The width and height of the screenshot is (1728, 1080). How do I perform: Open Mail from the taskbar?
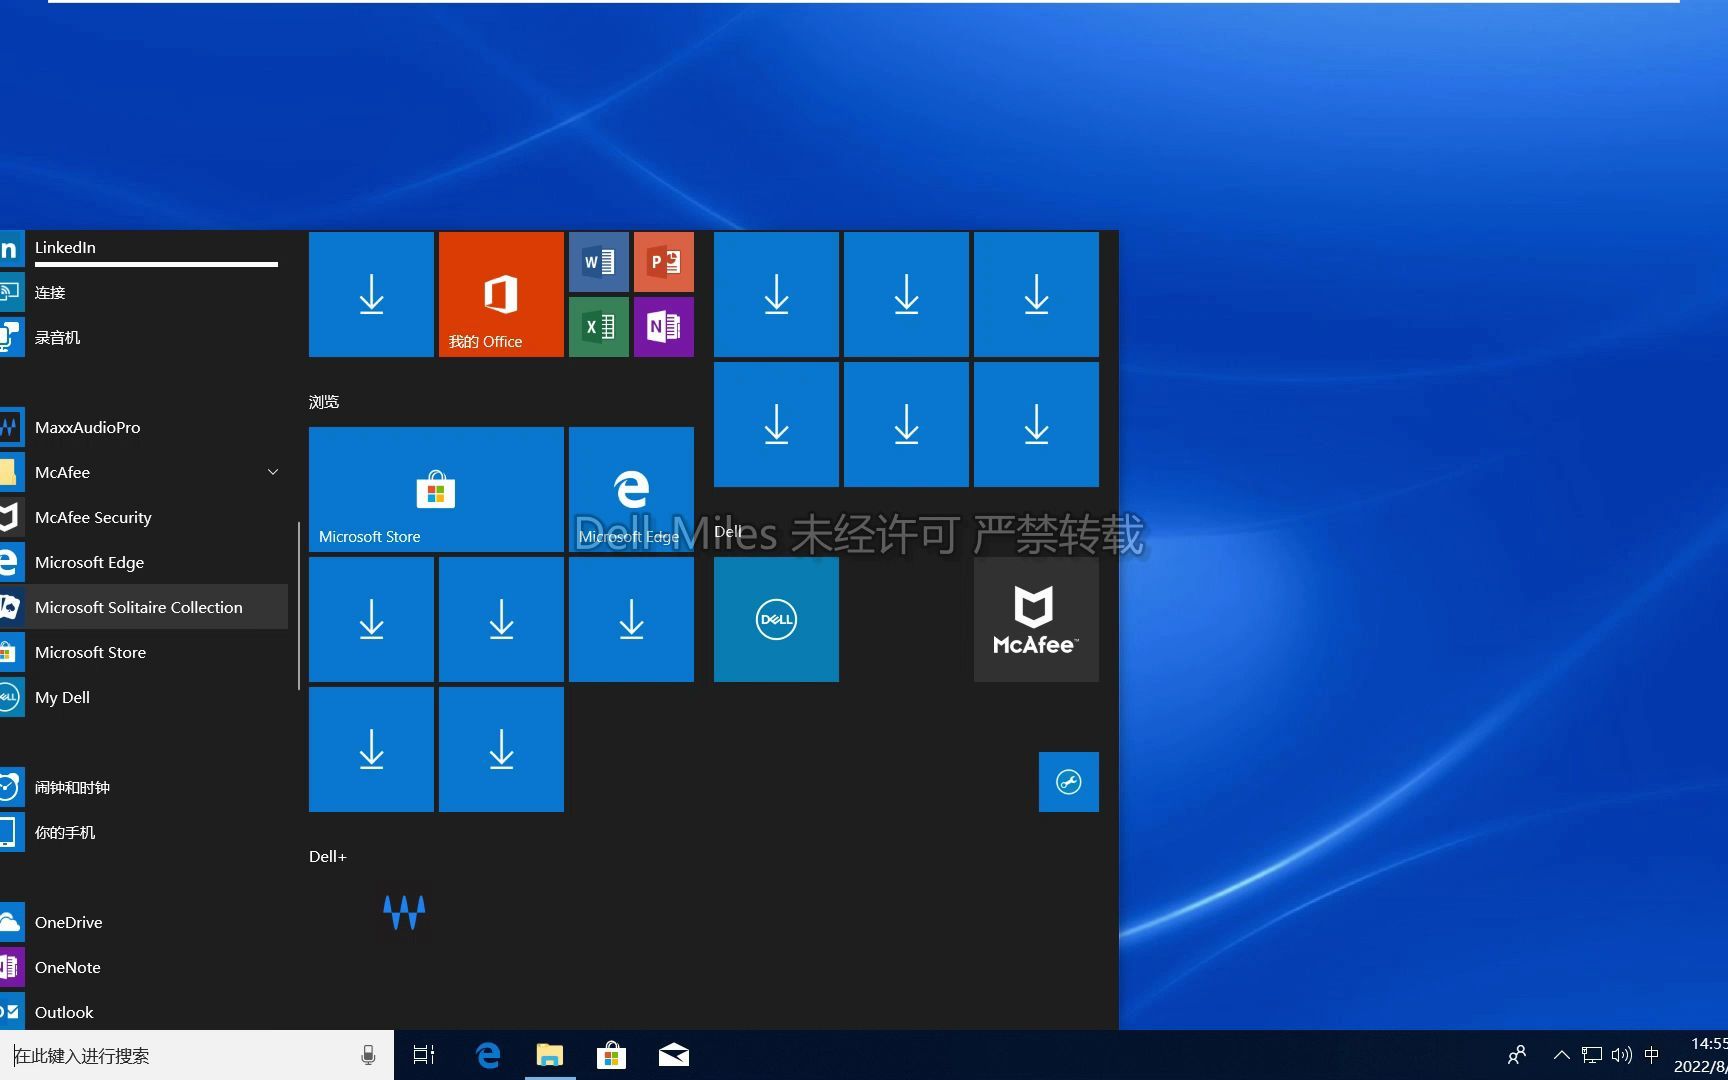pos(674,1055)
